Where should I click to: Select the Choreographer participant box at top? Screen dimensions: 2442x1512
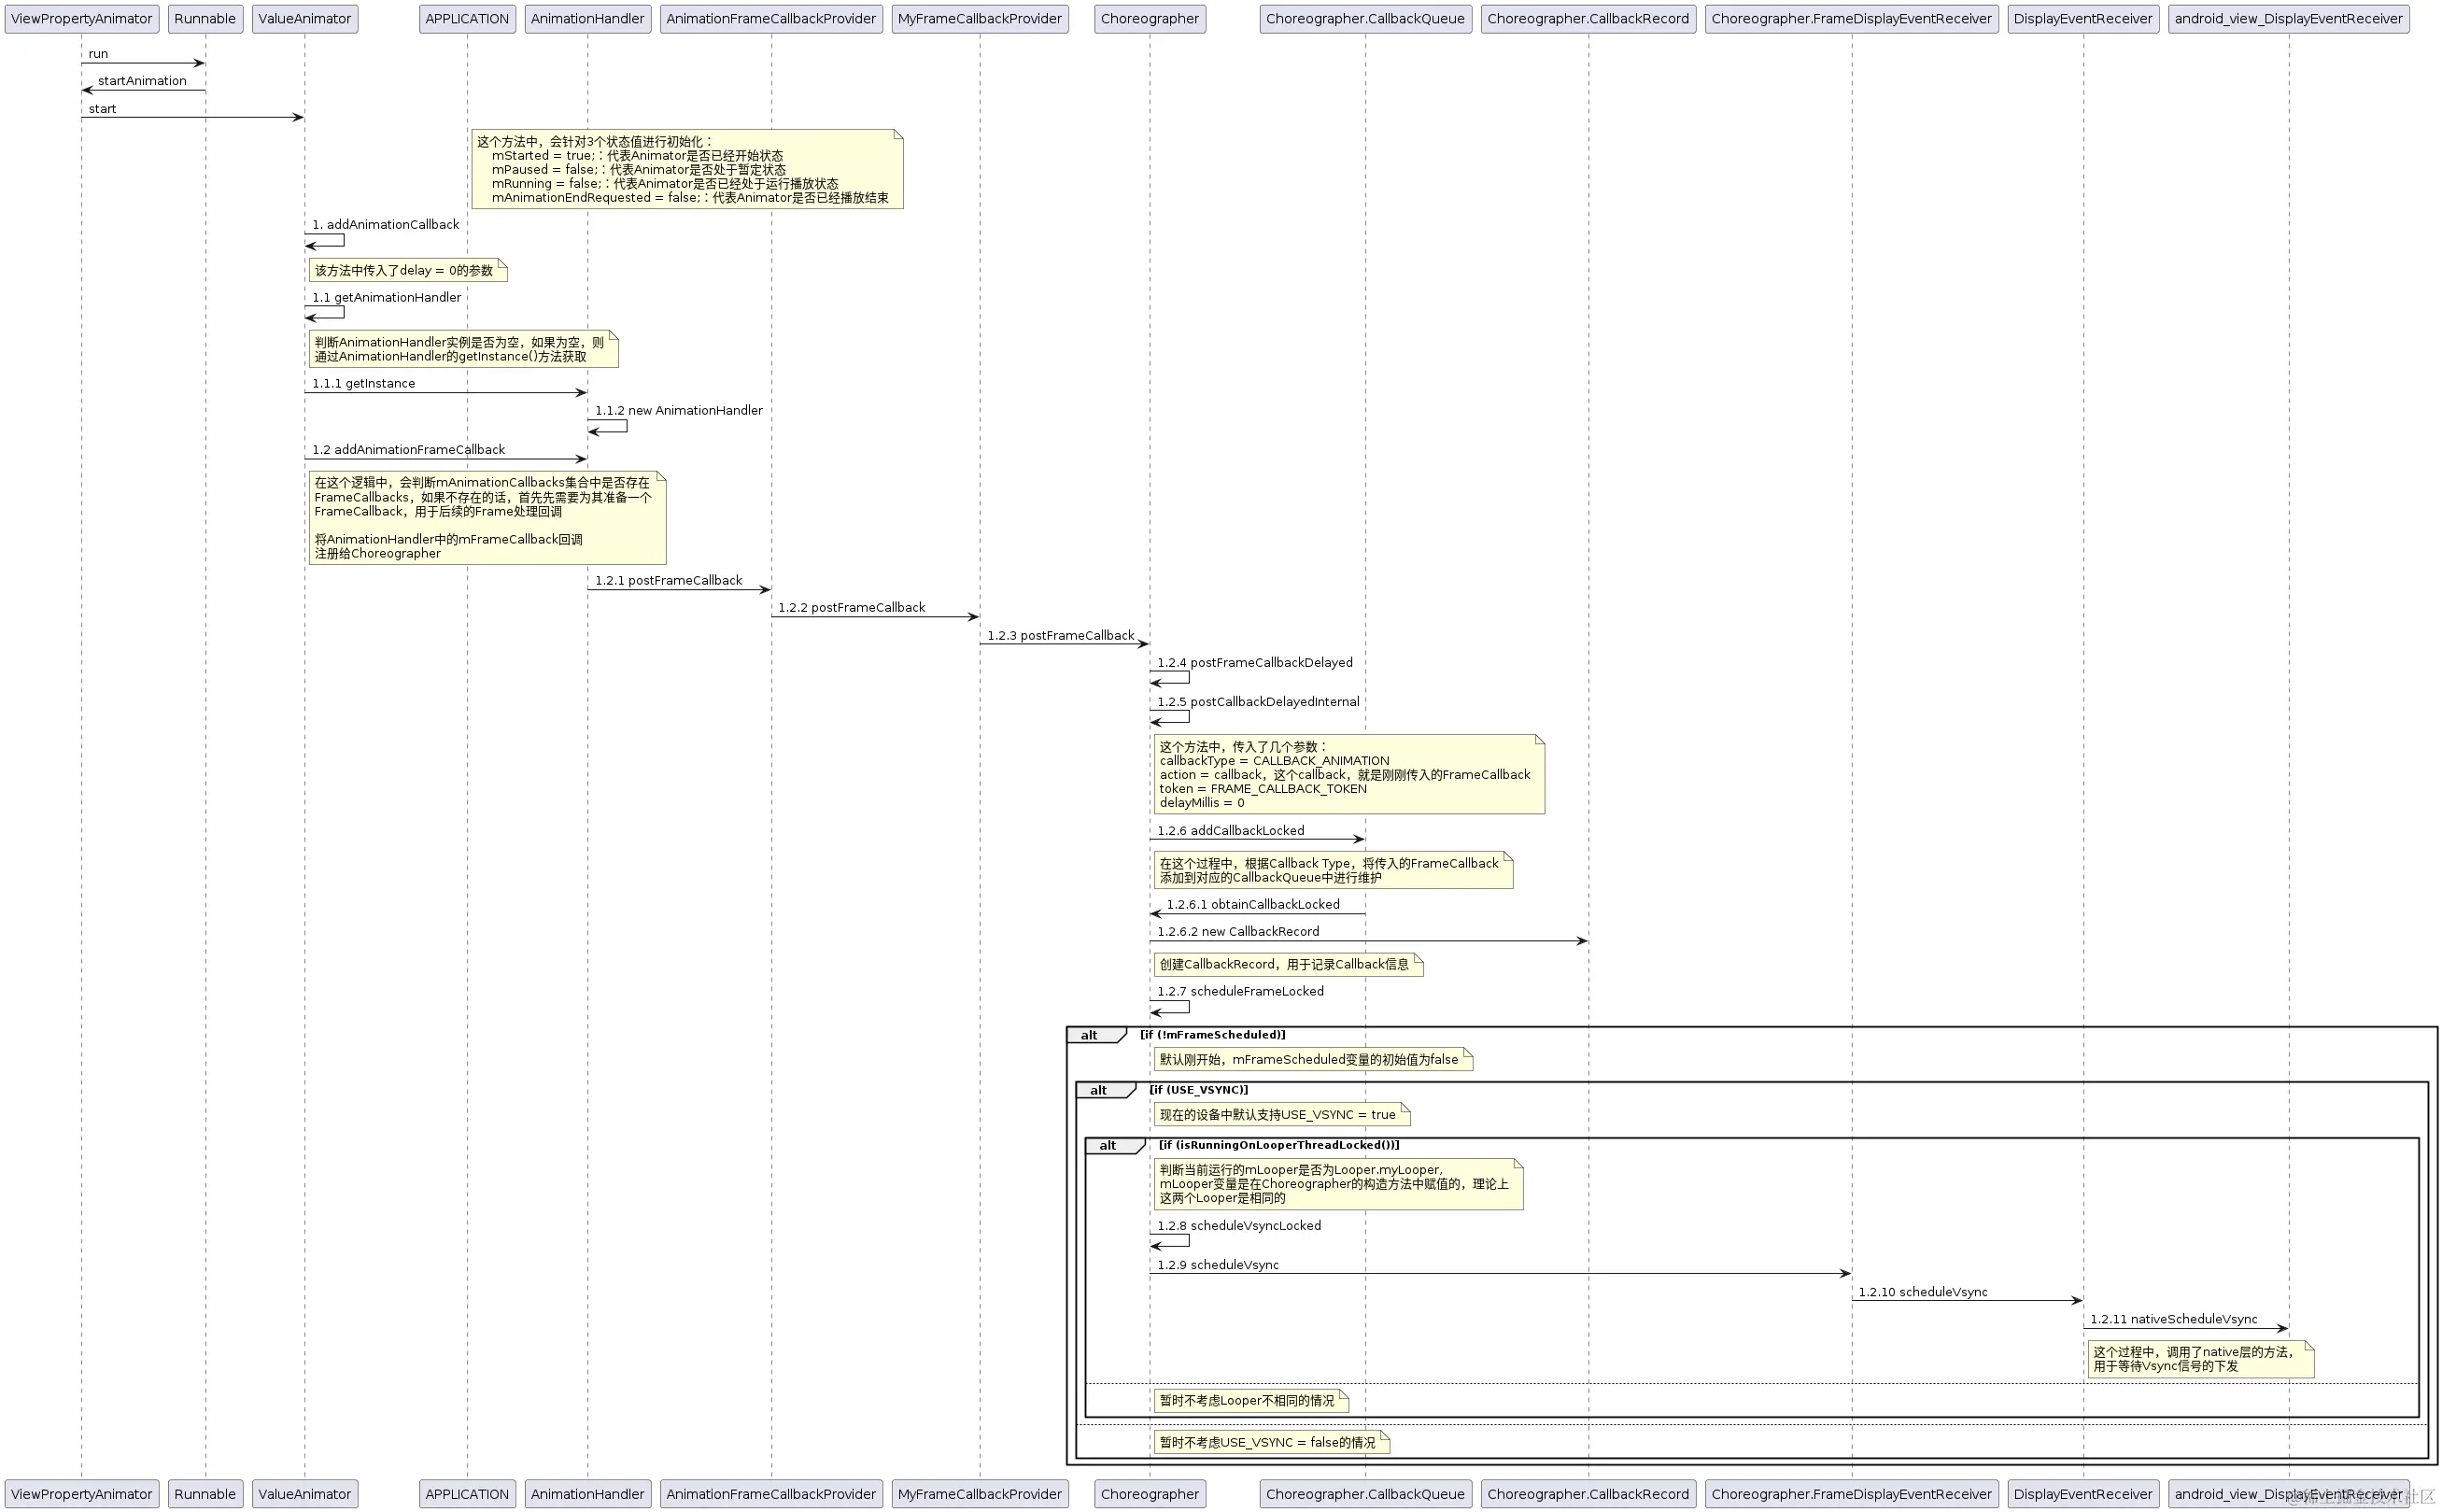coord(1149,19)
